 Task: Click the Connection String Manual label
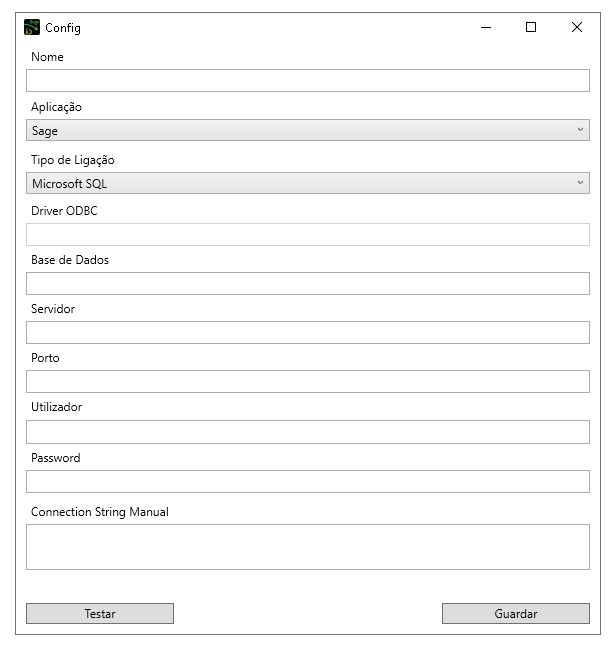[100, 512]
